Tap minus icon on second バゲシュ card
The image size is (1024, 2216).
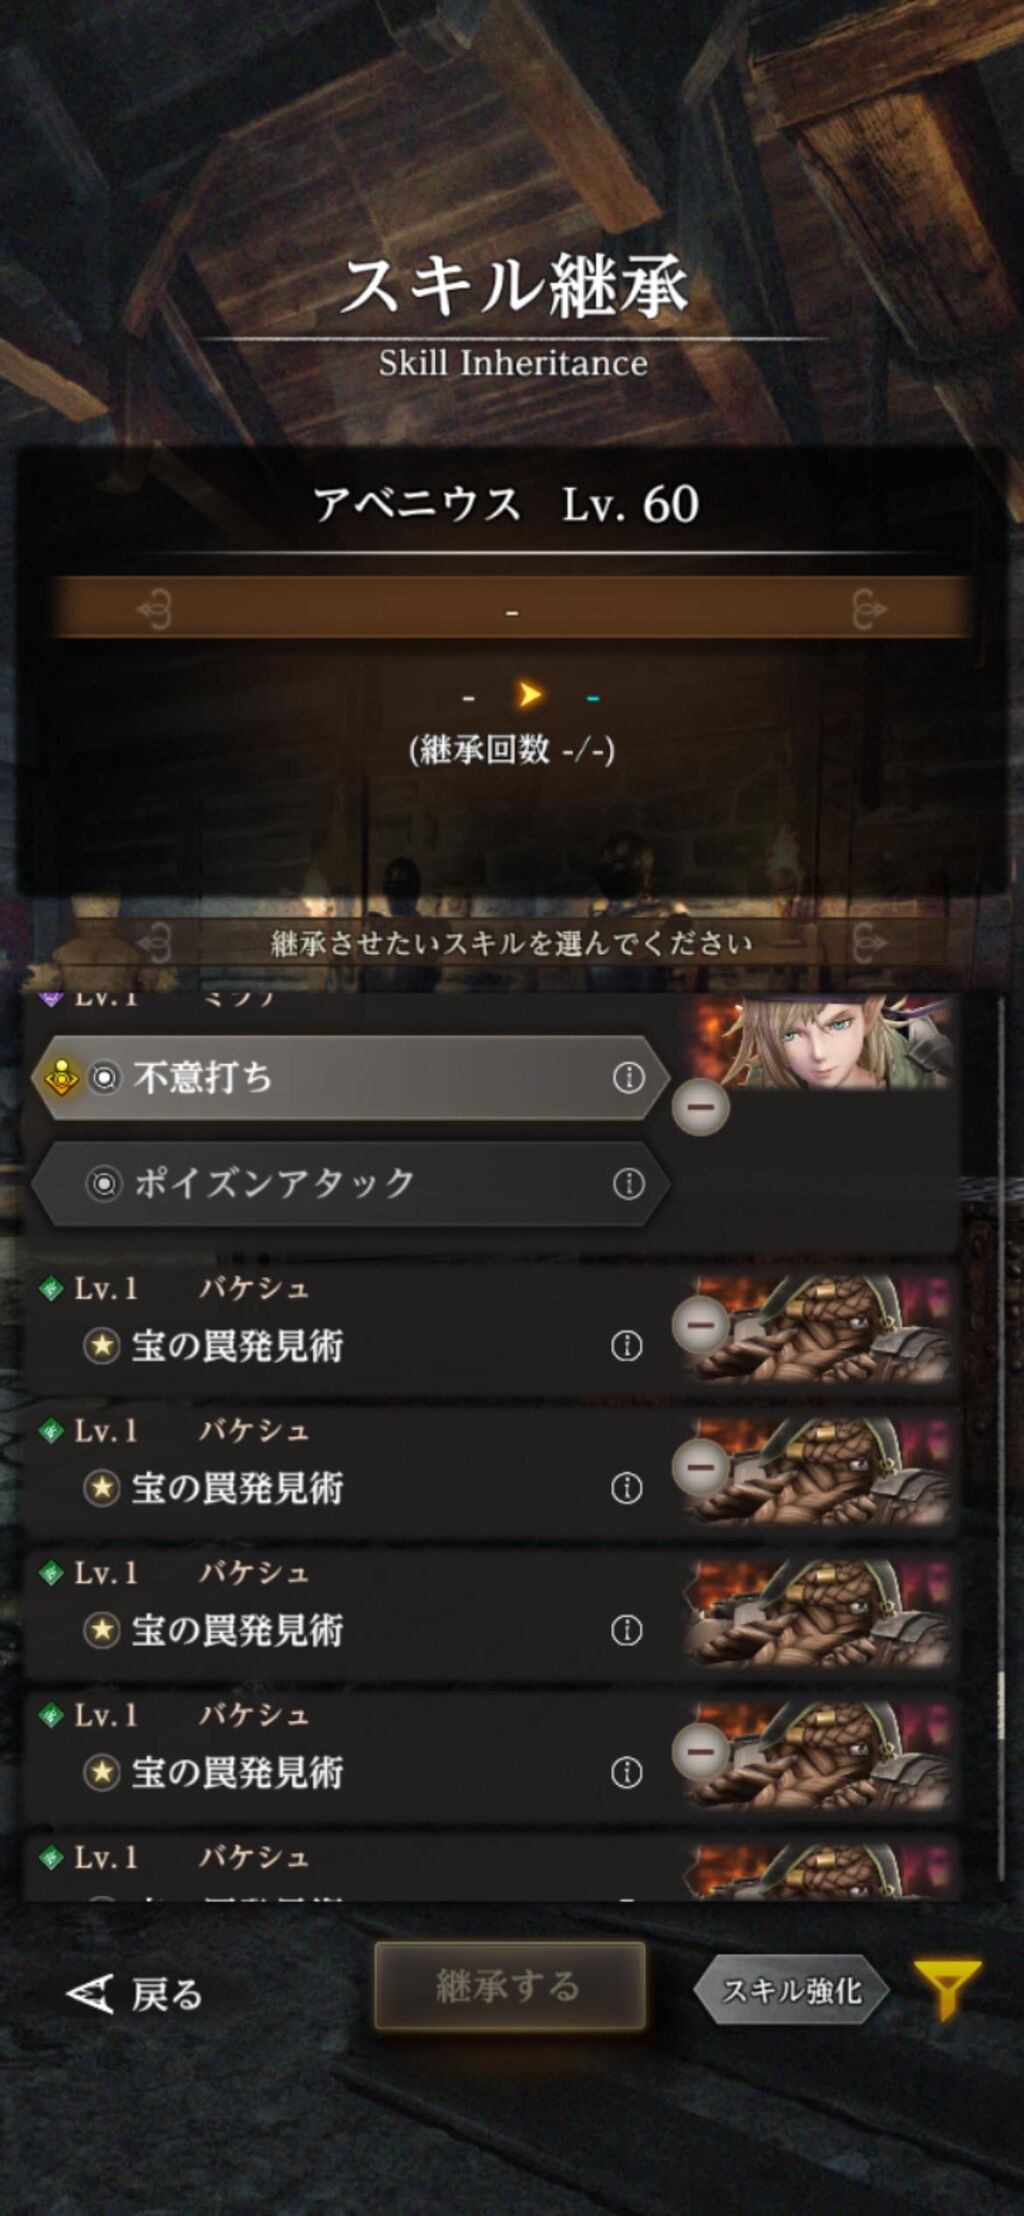[700, 1468]
